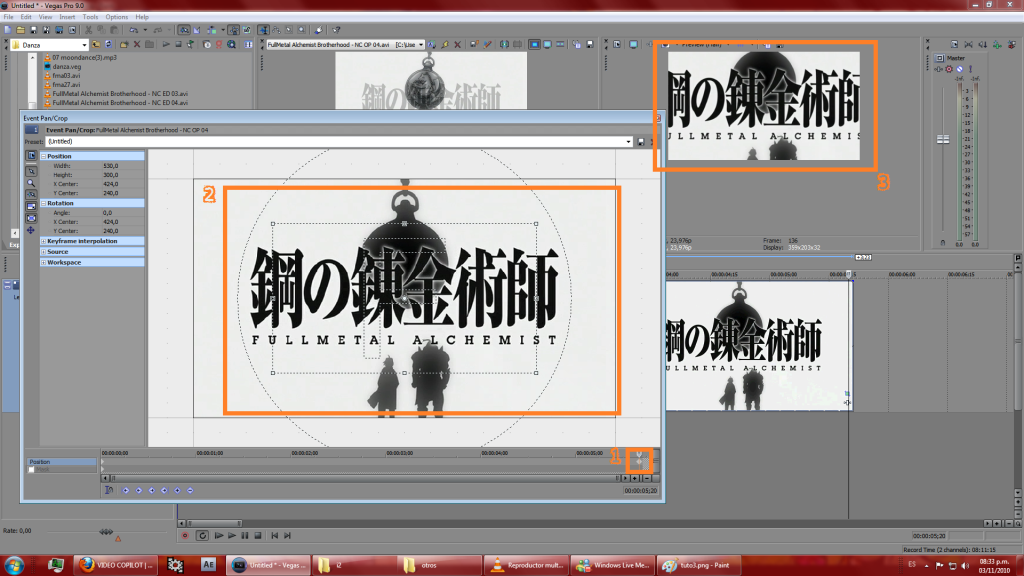Stop preview button in Project Media toolbar
This screenshot has width=1024, height=576.
(x=178, y=45)
